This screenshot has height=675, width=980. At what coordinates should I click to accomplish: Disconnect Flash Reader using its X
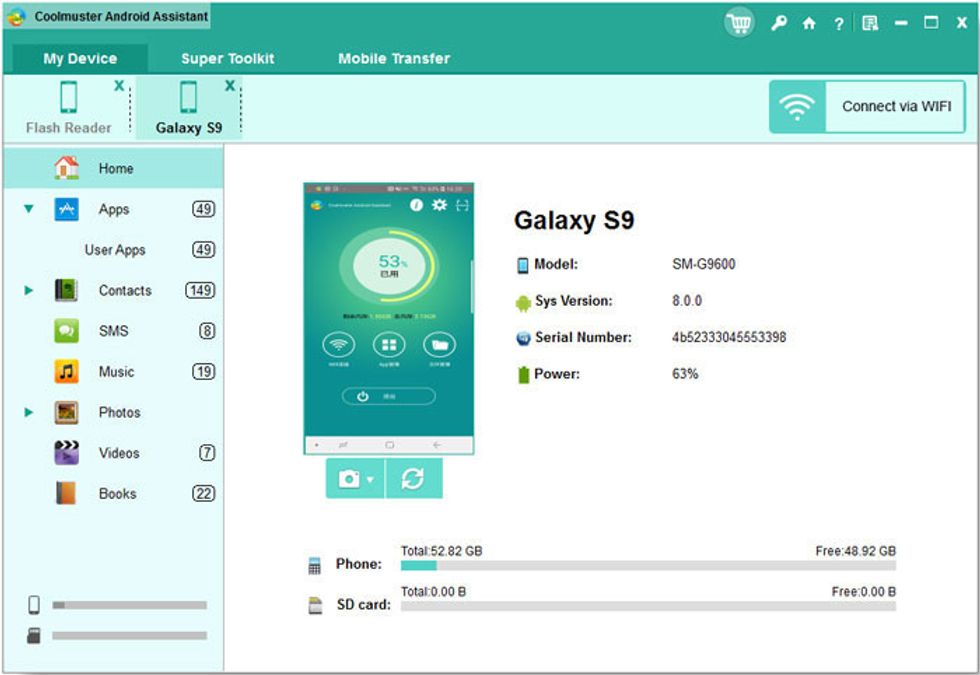click(119, 85)
